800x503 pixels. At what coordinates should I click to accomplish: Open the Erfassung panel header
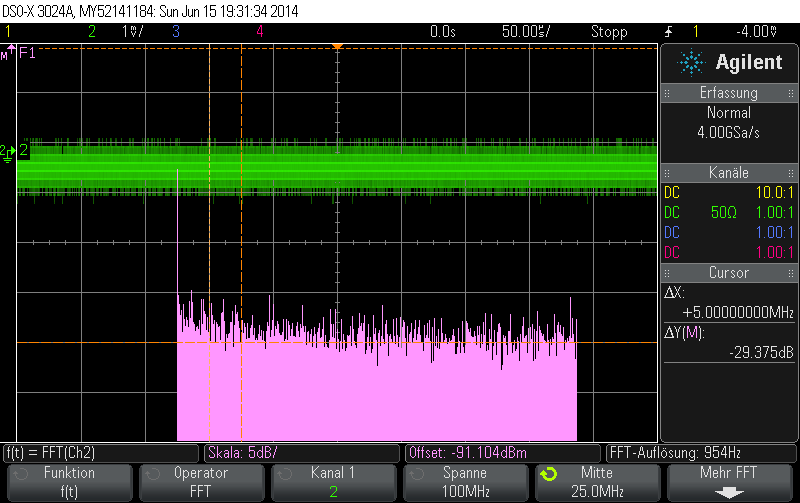(x=729, y=93)
